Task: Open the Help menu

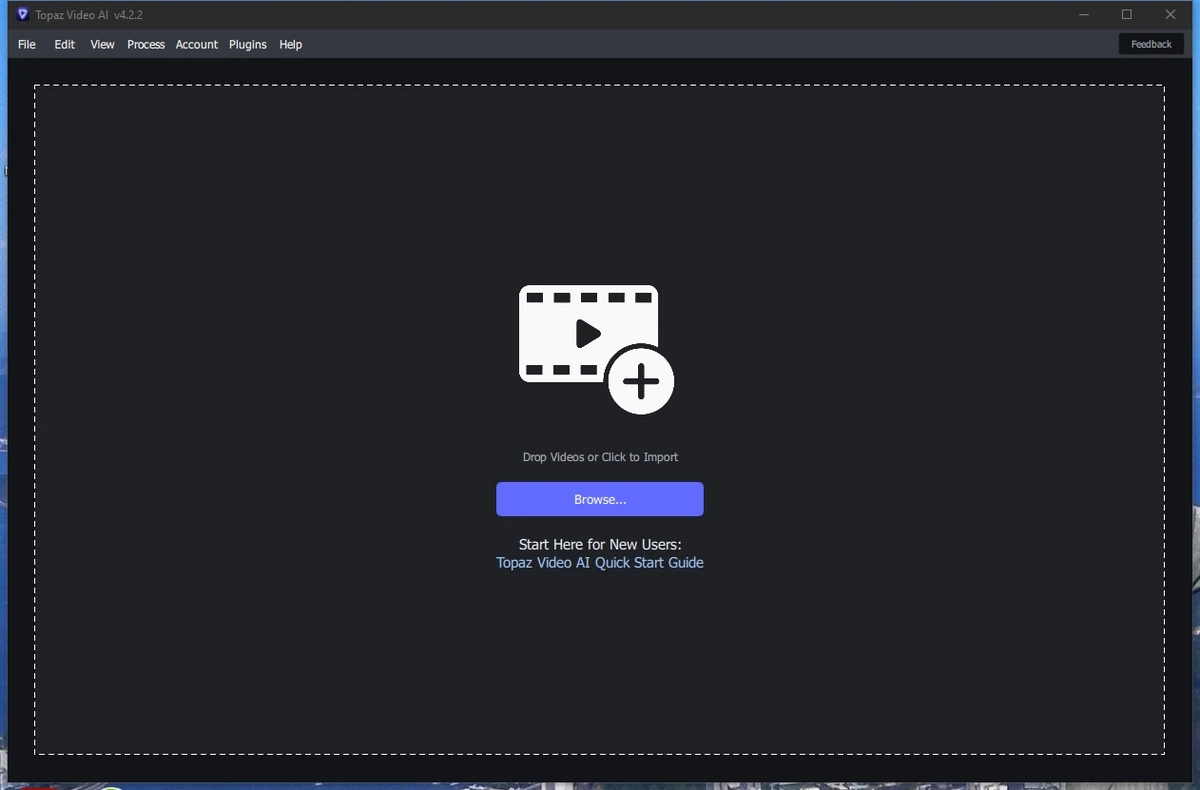Action: point(291,44)
